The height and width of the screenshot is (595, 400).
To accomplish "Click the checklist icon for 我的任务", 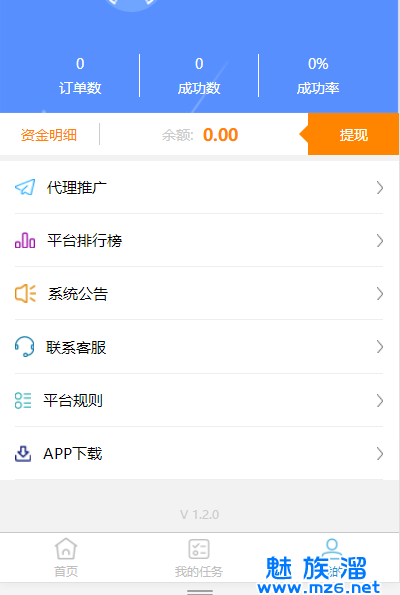I will (x=199, y=549).
